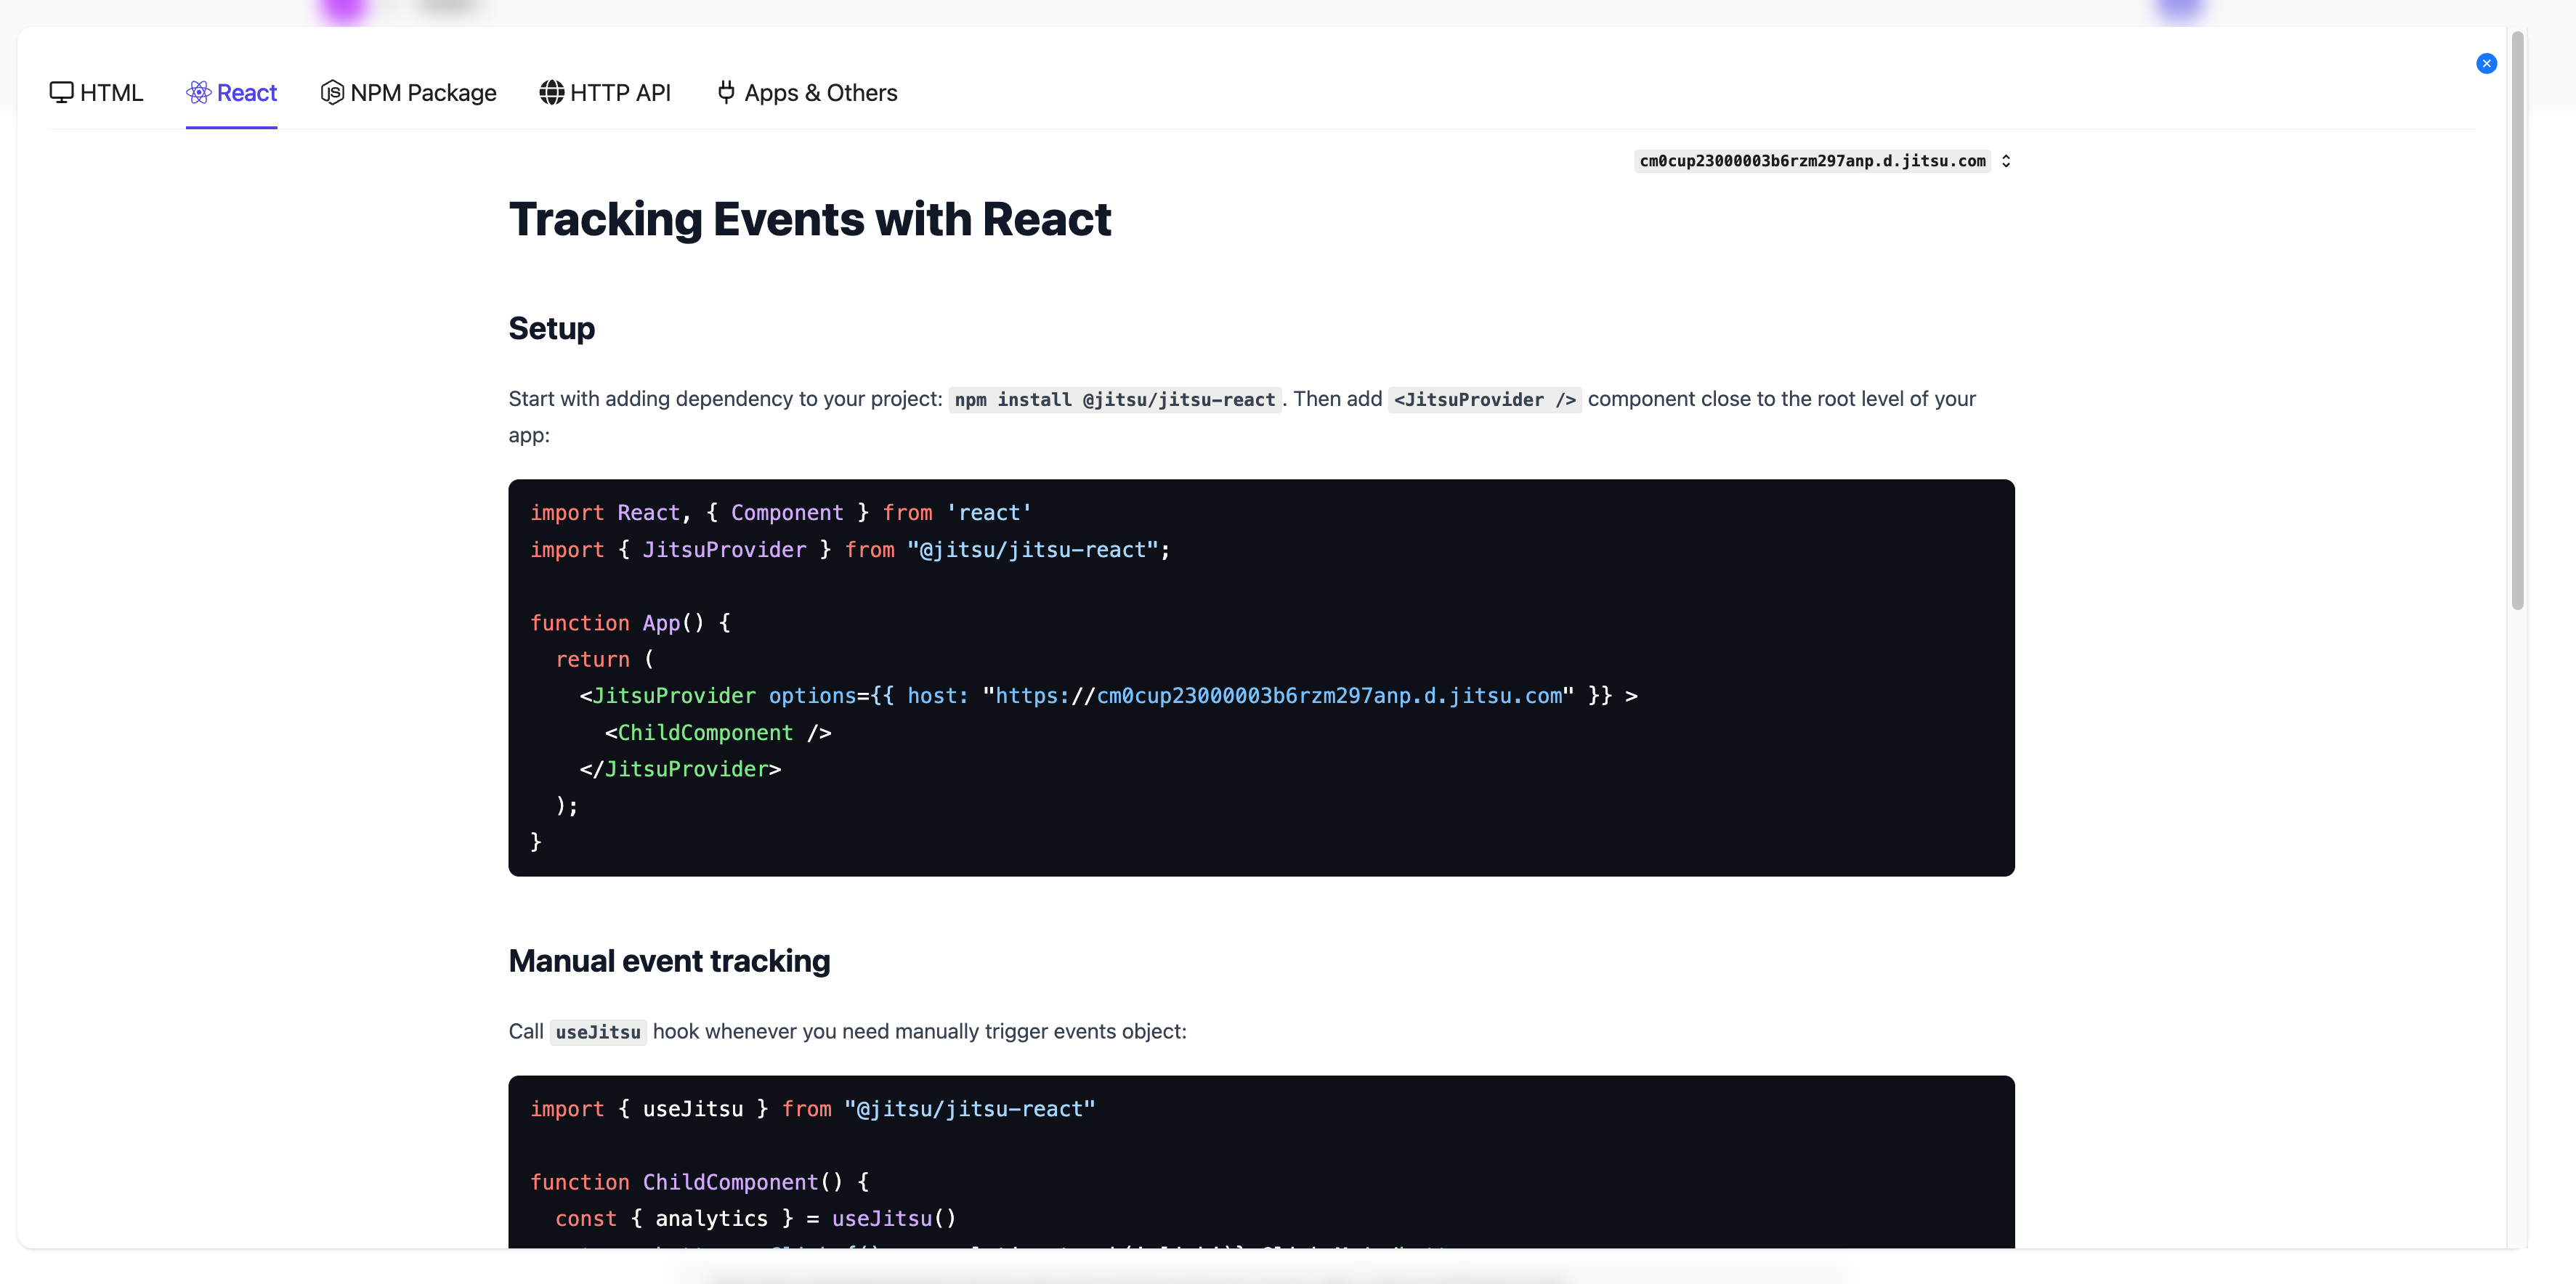Click the inline 'useJitsu' code snippet
Image resolution: width=2576 pixels, height=1284 pixels.
(x=598, y=1032)
